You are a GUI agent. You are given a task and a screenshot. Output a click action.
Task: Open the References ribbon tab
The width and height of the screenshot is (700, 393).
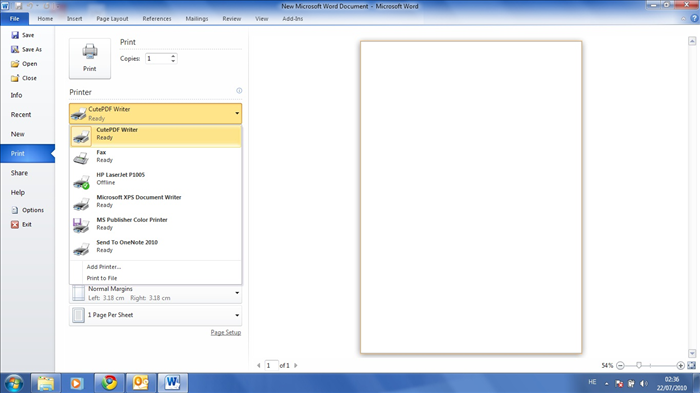coord(157,19)
